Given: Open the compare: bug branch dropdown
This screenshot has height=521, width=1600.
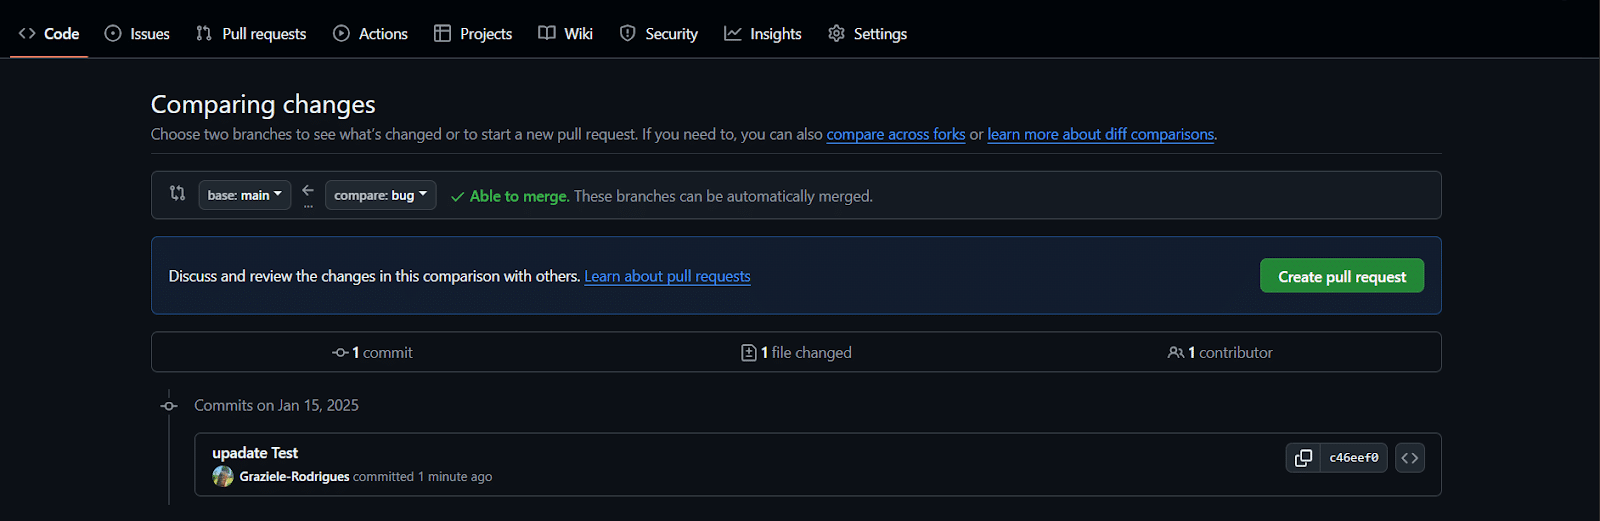Looking at the screenshot, I should click(x=380, y=195).
